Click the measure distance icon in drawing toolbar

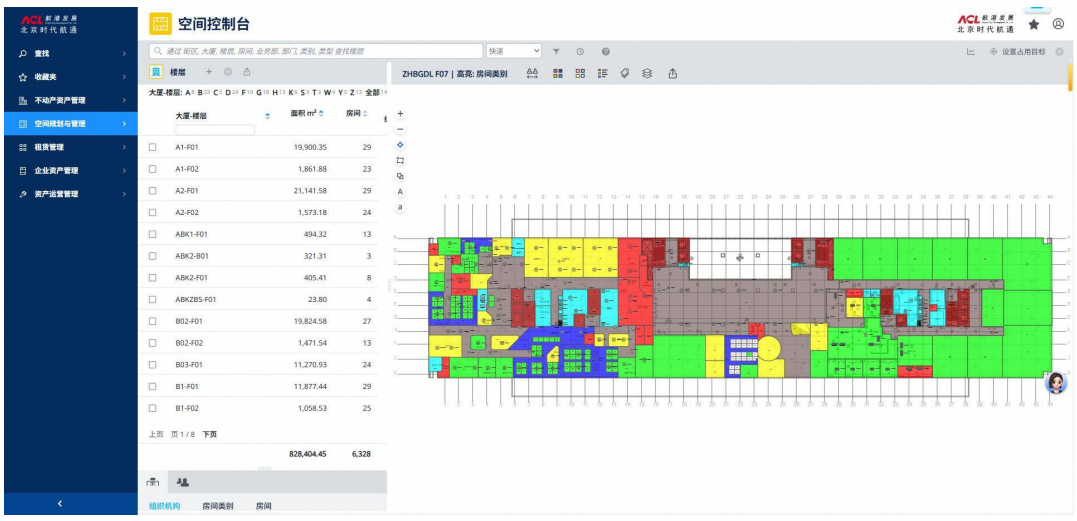pyautogui.click(x=532, y=73)
